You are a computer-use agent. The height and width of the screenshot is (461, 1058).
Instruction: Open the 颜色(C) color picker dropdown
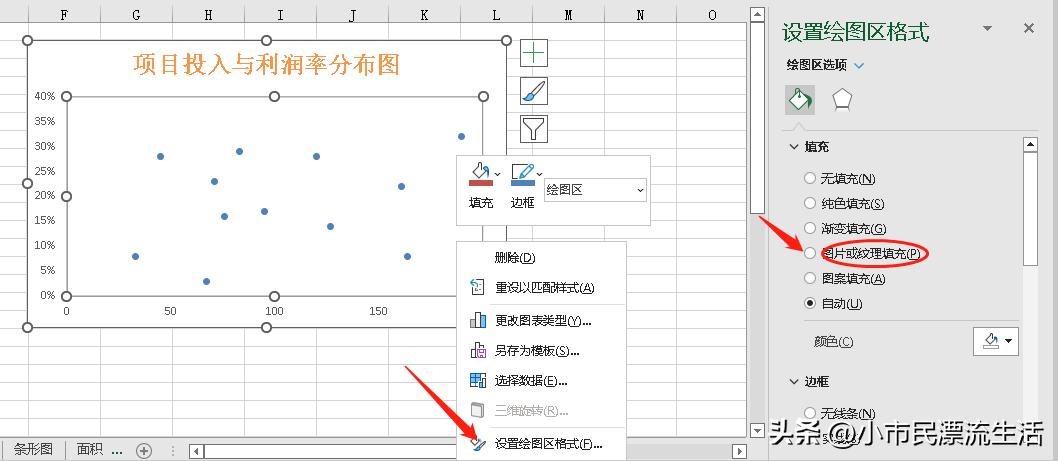[996, 342]
